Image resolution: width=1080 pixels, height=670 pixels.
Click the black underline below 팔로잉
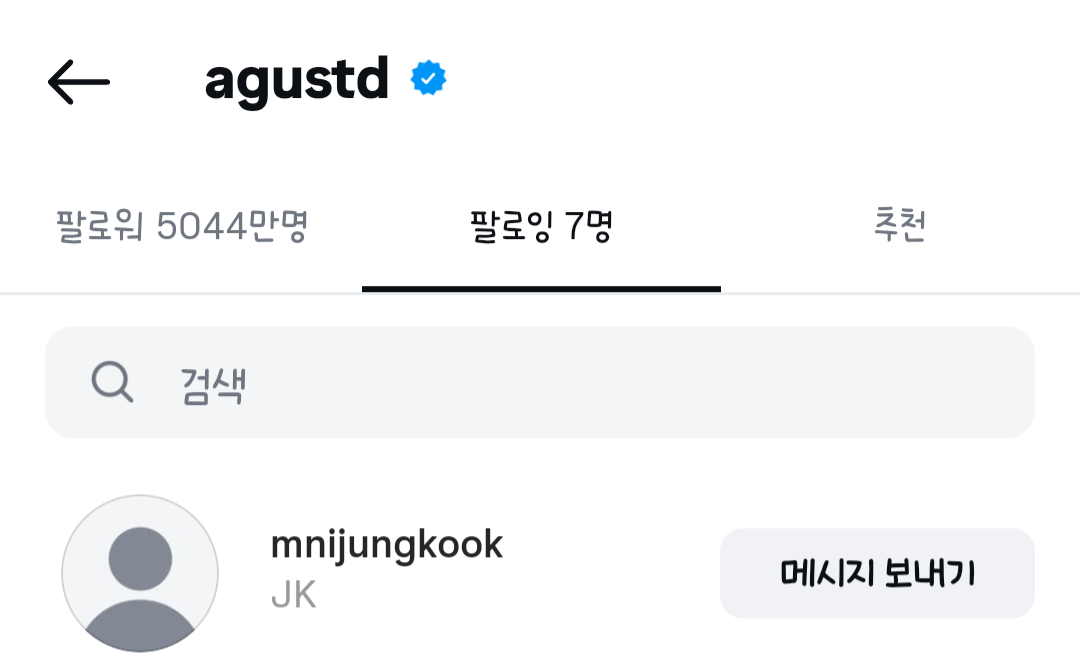[541, 289]
